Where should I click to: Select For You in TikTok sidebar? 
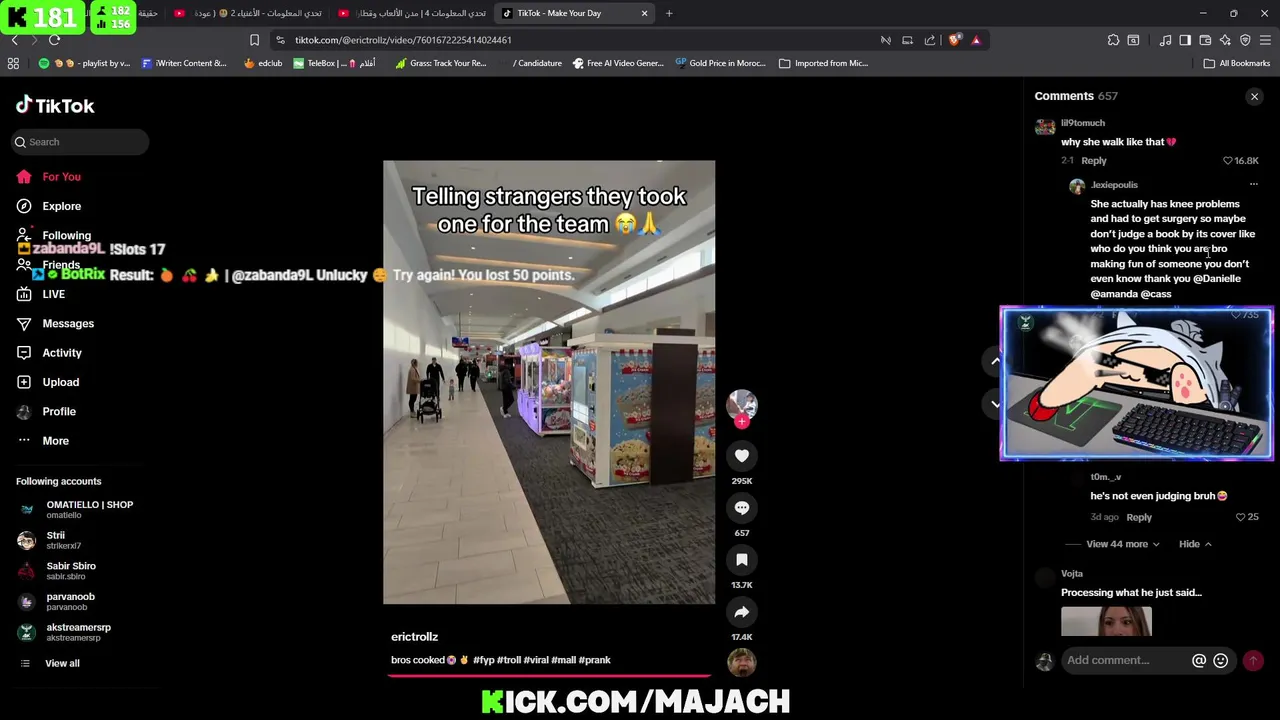pos(61,177)
